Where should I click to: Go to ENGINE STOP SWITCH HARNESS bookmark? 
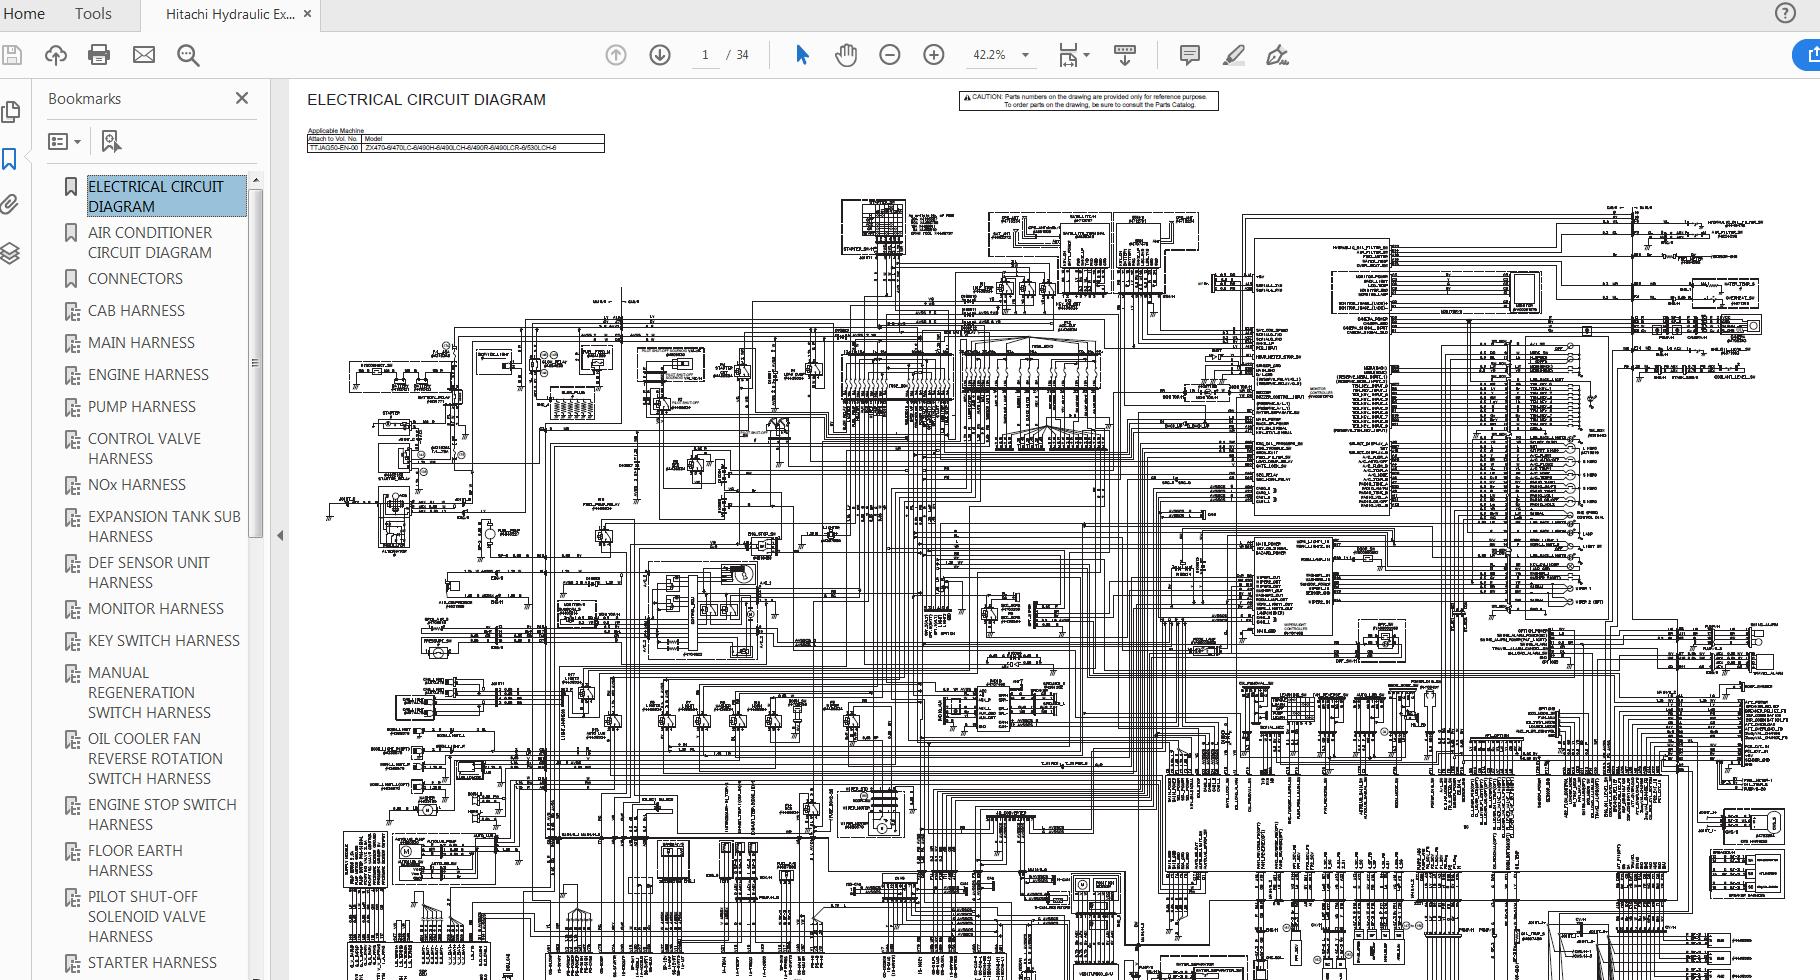click(162, 814)
